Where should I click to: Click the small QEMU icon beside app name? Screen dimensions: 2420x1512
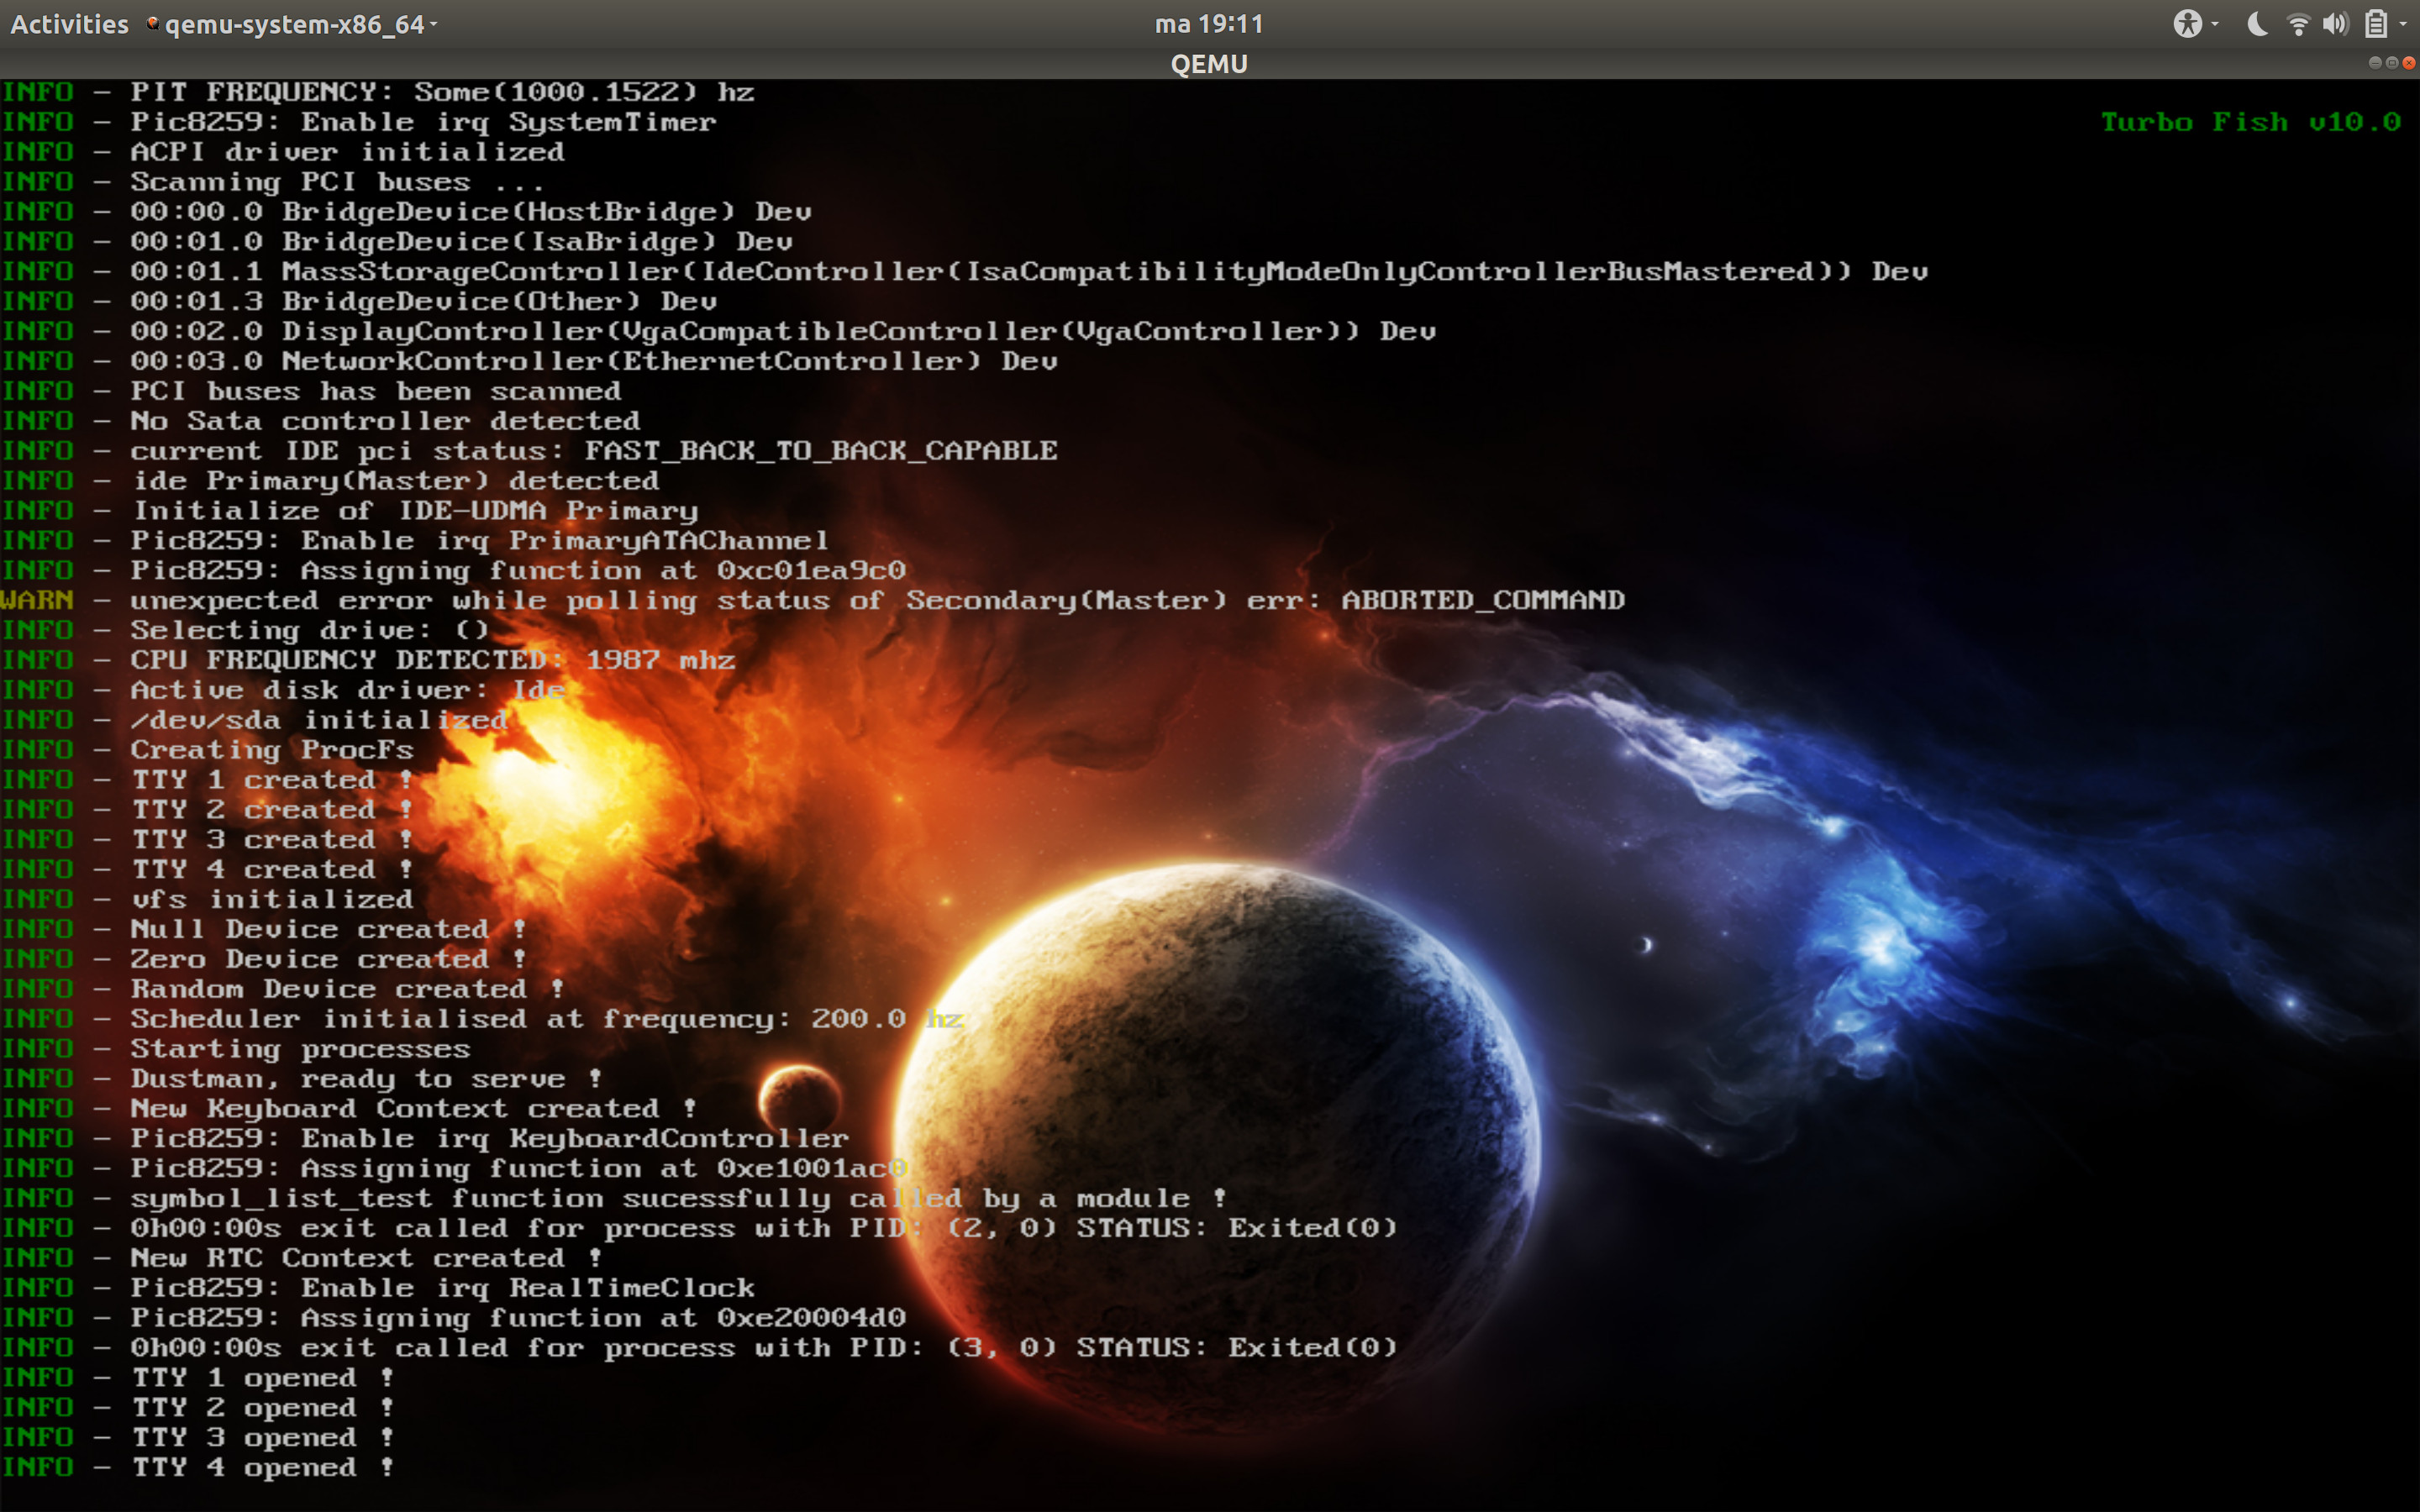click(x=152, y=23)
